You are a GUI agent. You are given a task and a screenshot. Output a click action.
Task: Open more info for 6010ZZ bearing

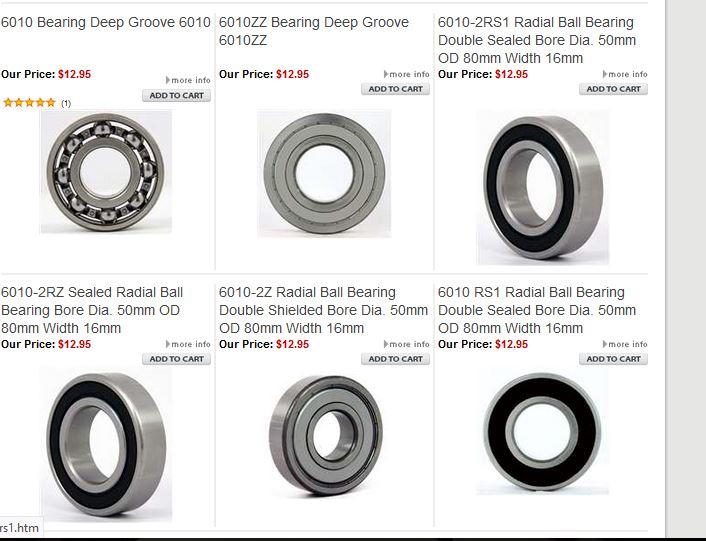tap(407, 74)
